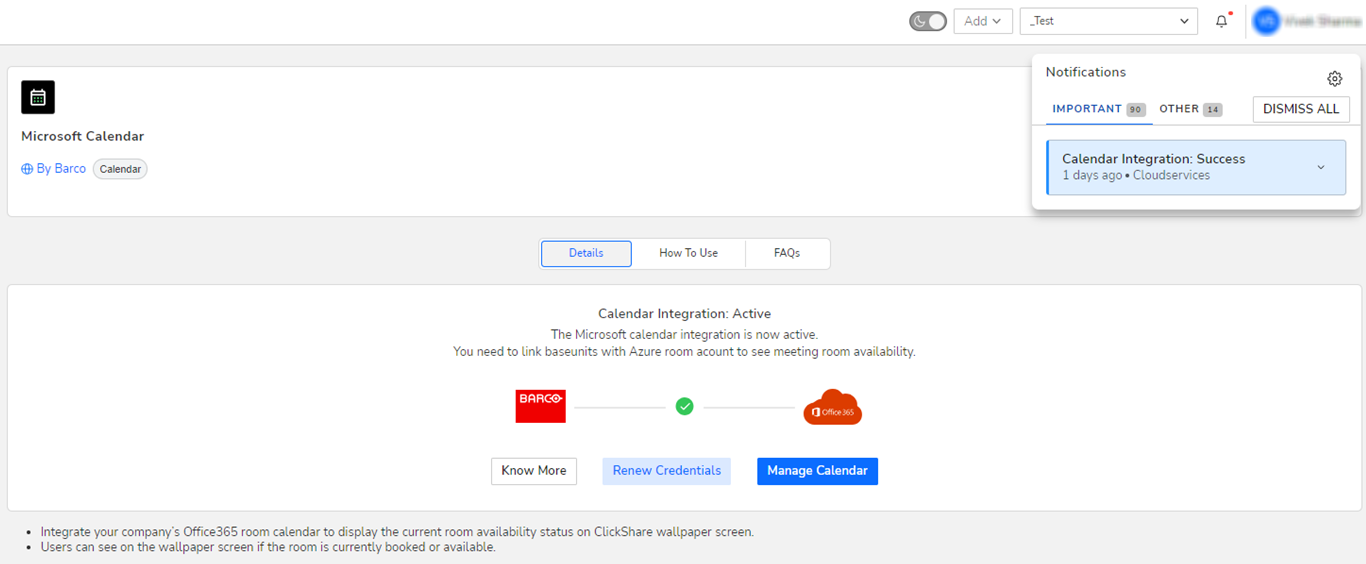This screenshot has height=564, width=1366.
Task: Toggle the dark mode switch
Action: (x=927, y=21)
